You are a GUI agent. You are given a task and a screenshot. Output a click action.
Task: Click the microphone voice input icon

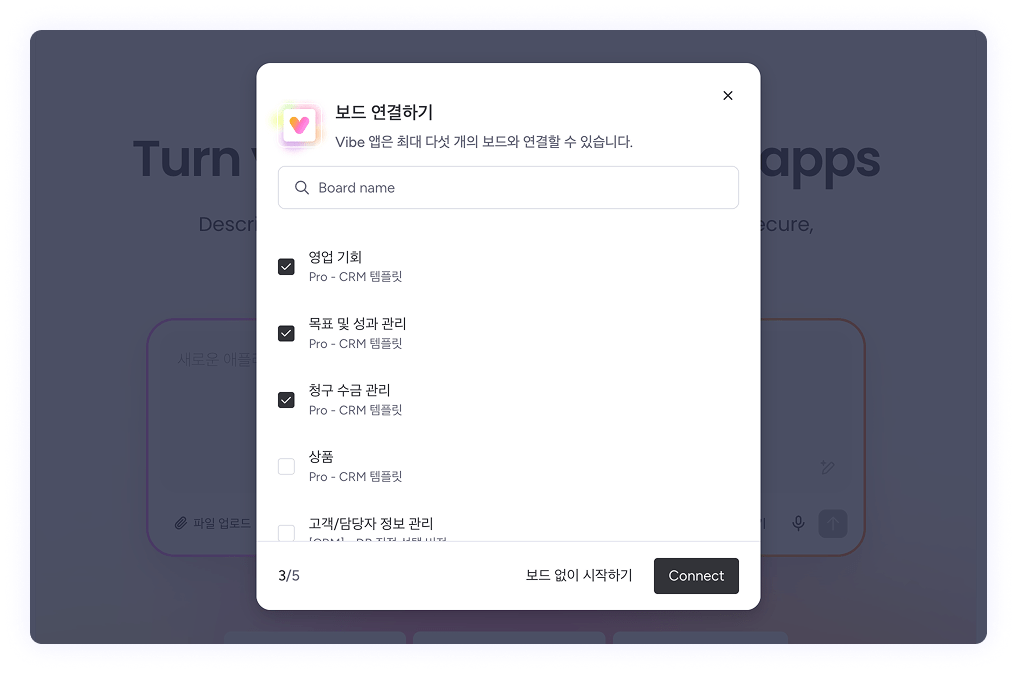coord(798,523)
